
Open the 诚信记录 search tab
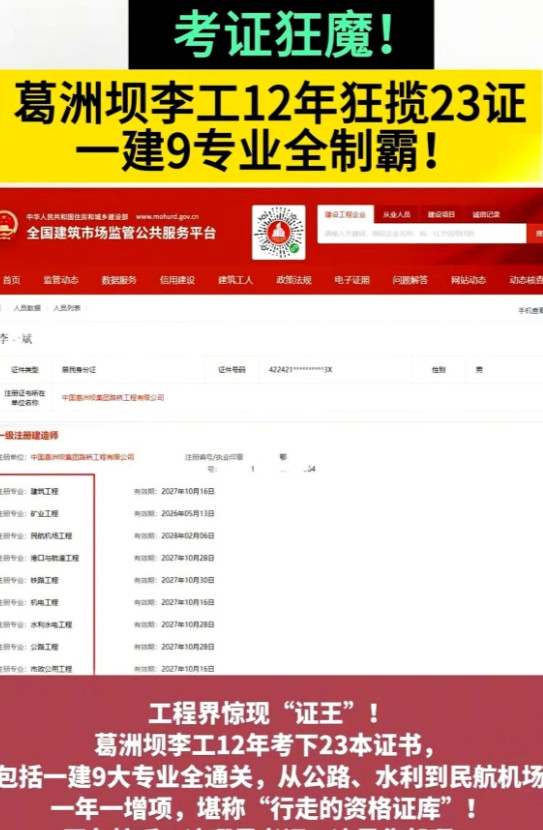(486, 214)
